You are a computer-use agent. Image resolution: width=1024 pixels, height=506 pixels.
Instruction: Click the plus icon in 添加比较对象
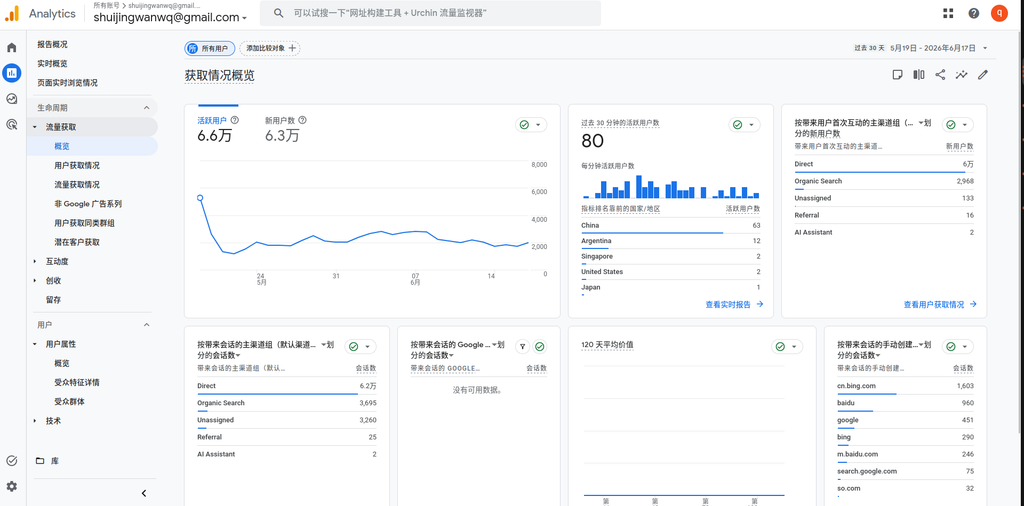[292, 48]
